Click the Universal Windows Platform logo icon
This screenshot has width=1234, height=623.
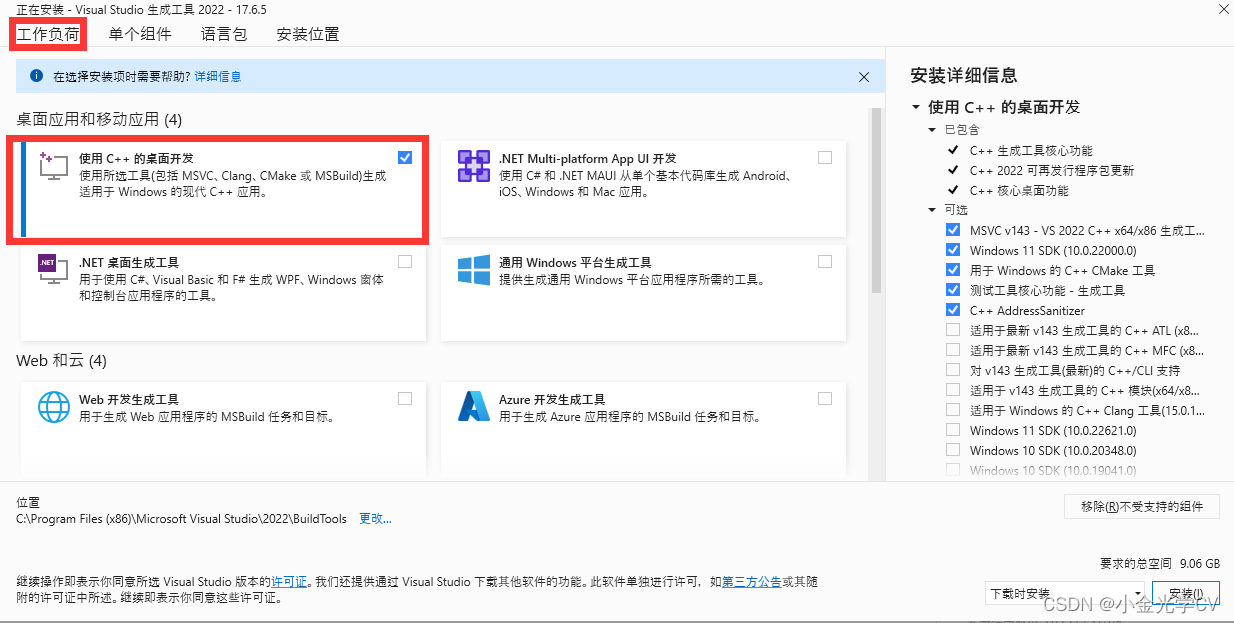click(473, 270)
